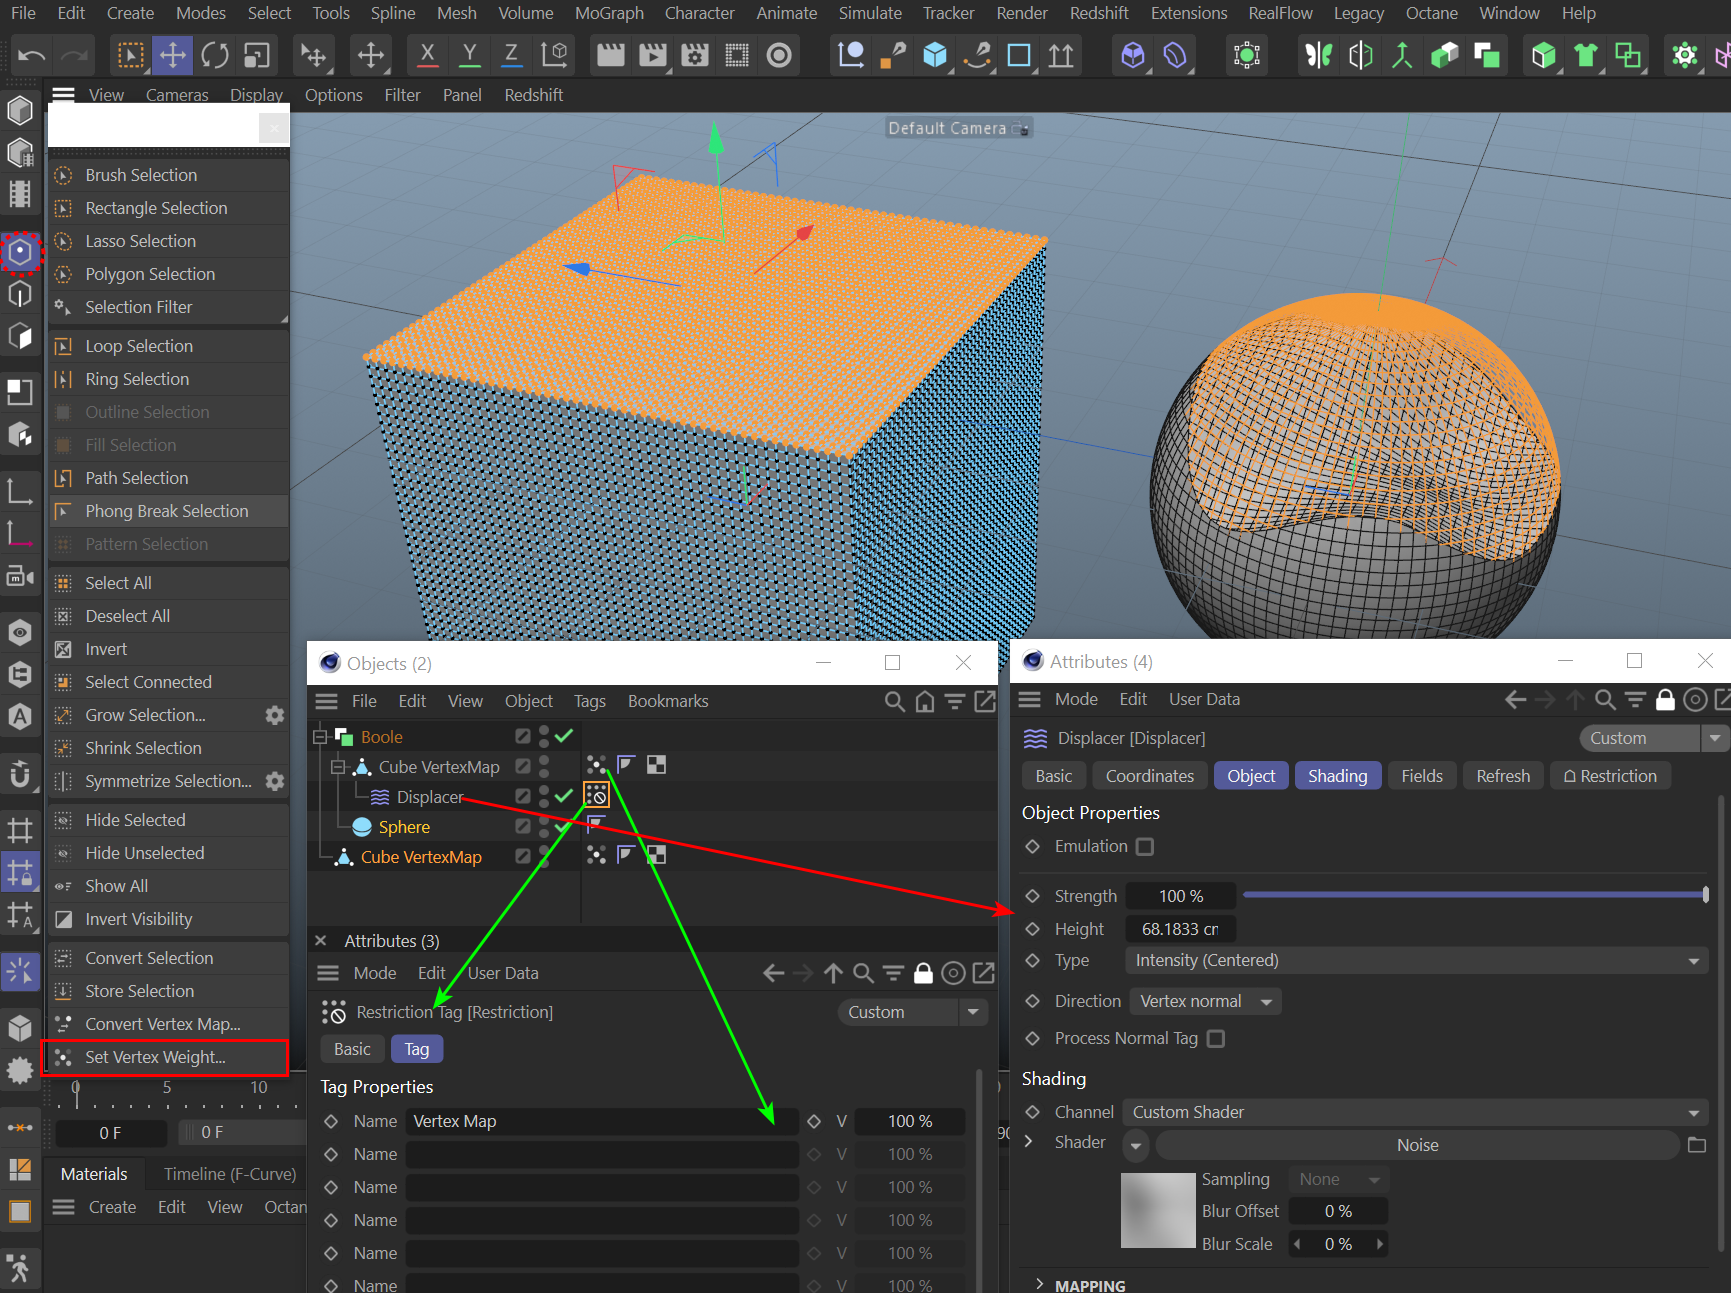The width and height of the screenshot is (1731, 1293).
Task: Click home icon in Objects manager
Action: [x=925, y=702]
